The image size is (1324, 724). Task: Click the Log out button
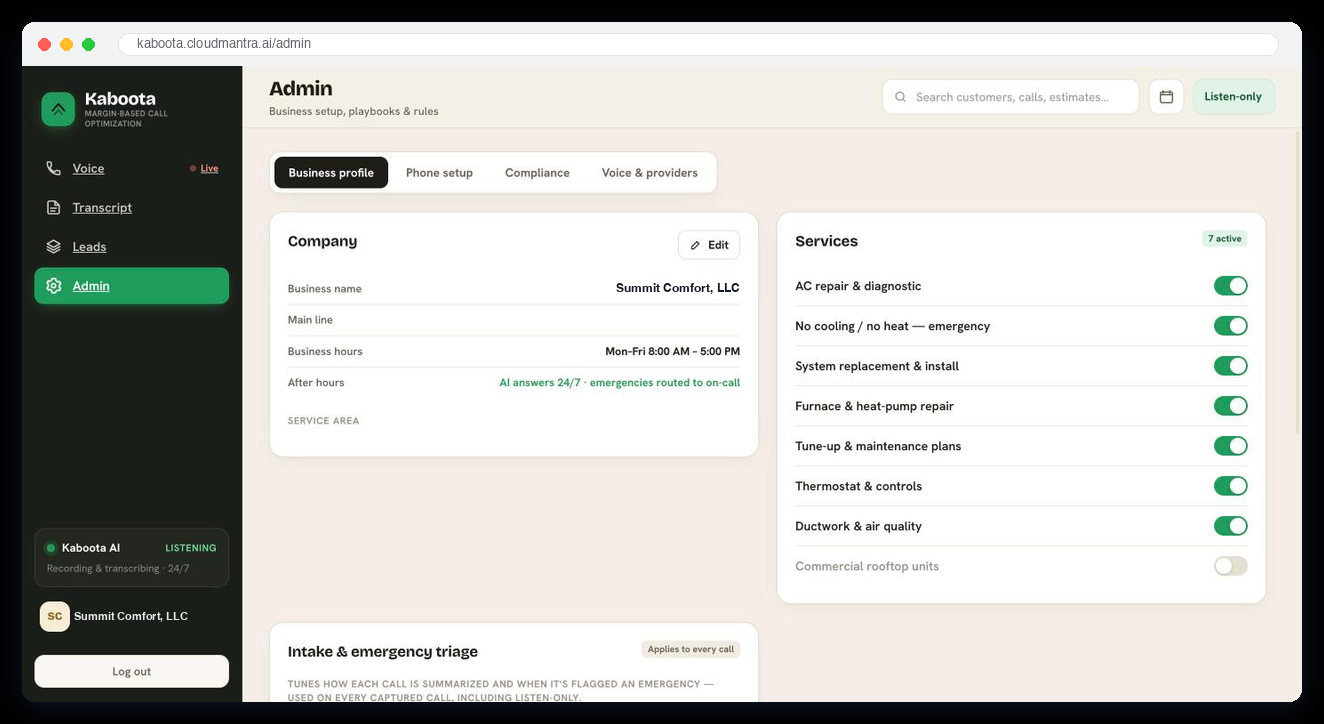(x=131, y=671)
